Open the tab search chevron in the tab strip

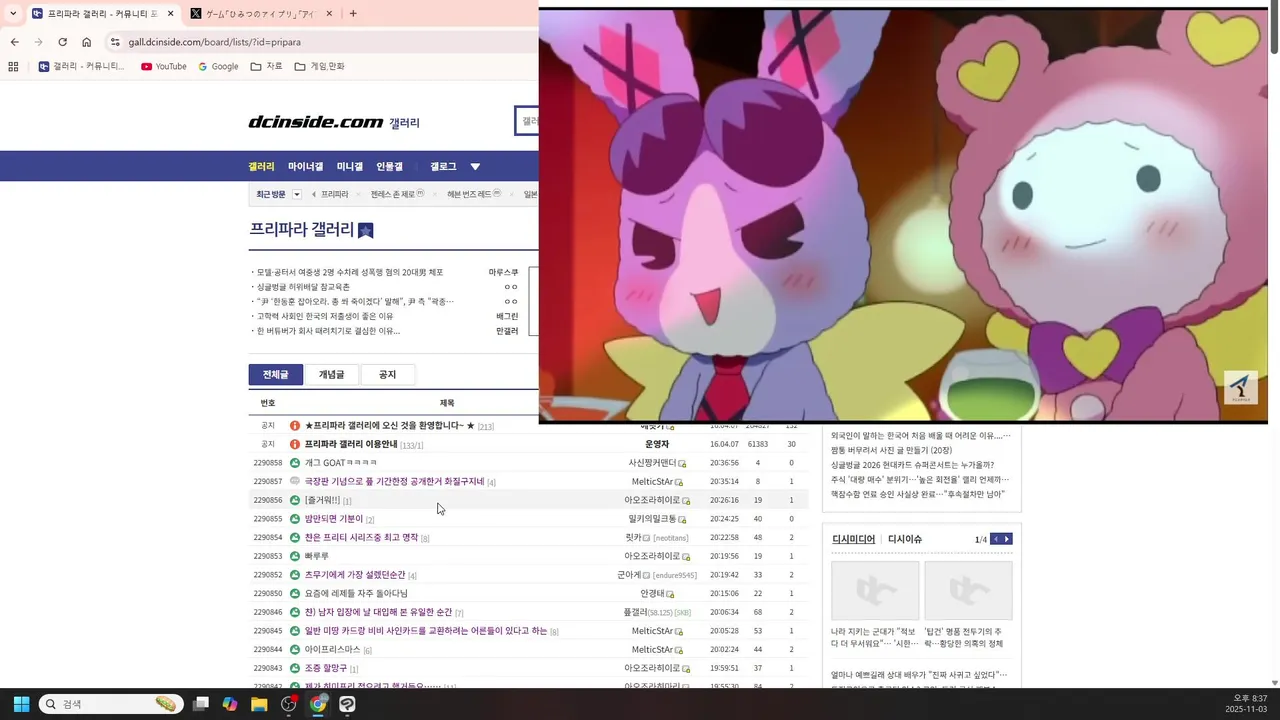click(x=13, y=14)
